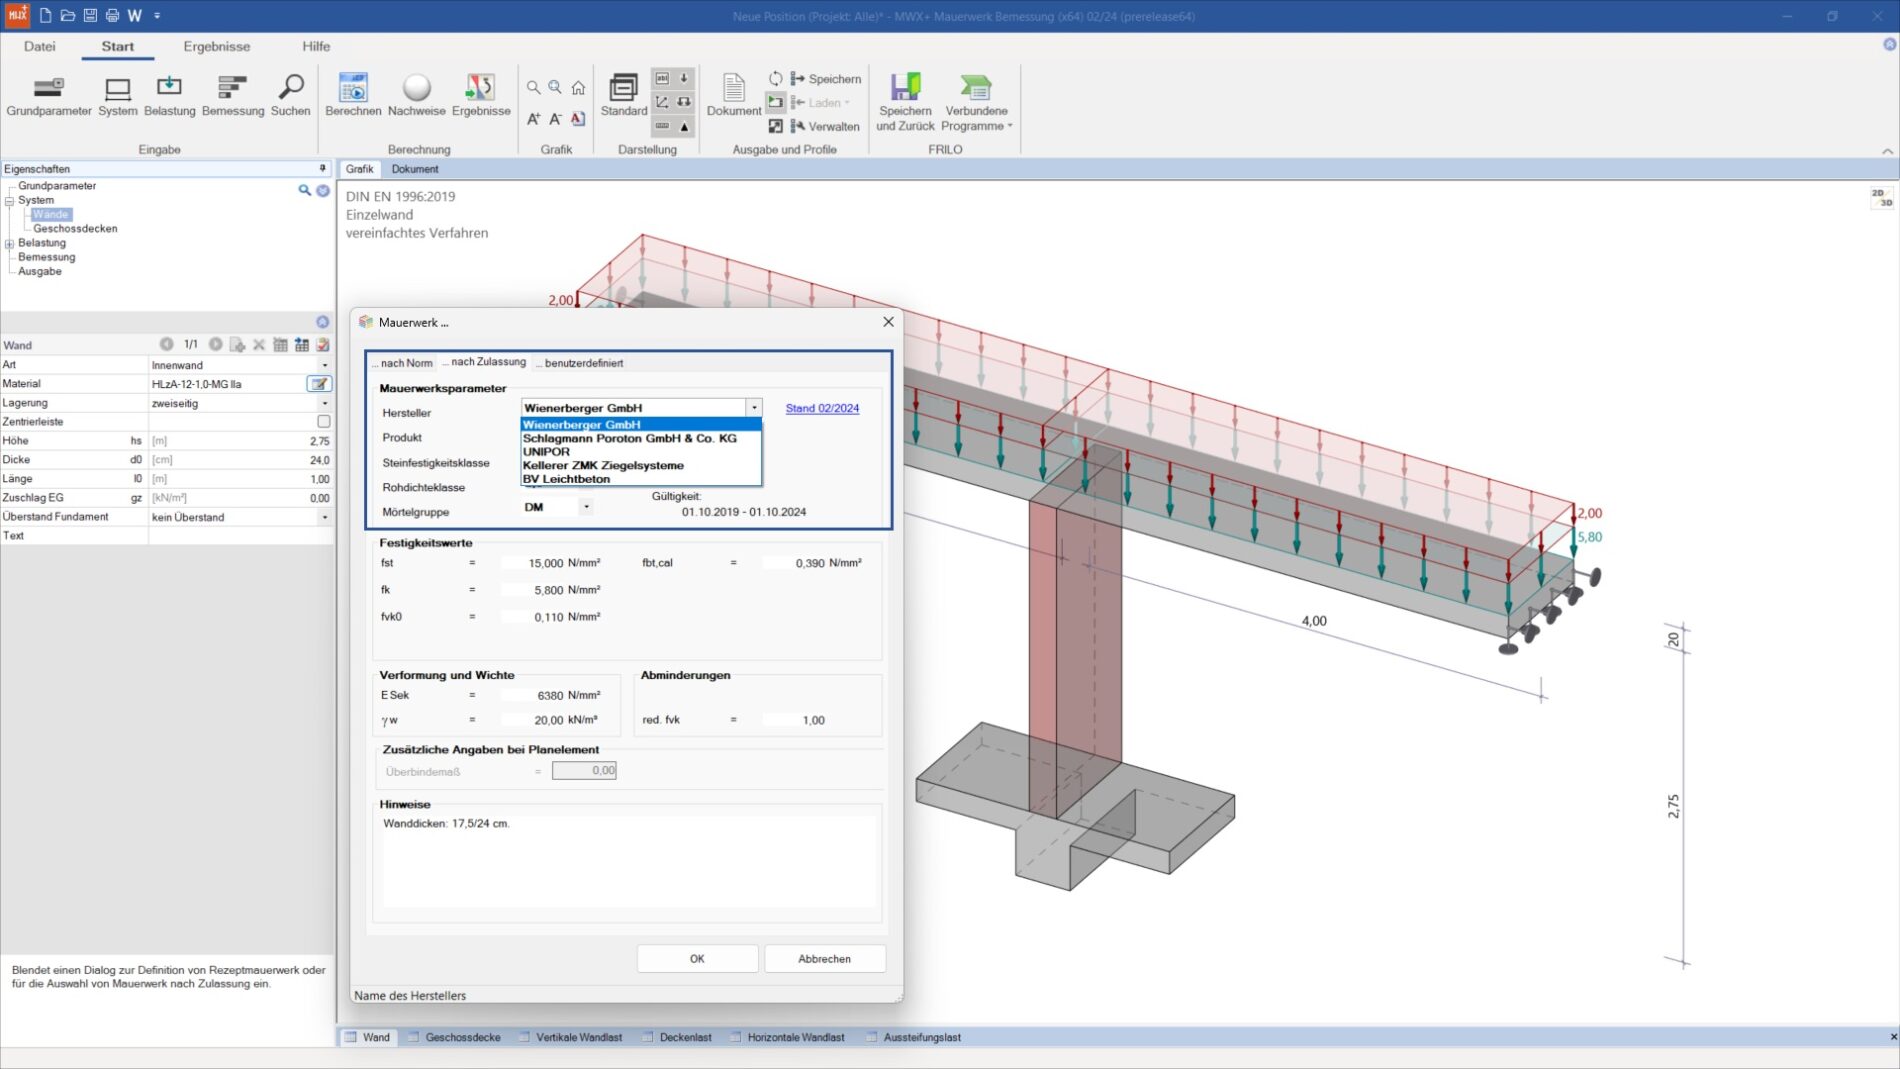Edit material with the pencil icon
The height and width of the screenshot is (1069, 1900).
(319, 384)
